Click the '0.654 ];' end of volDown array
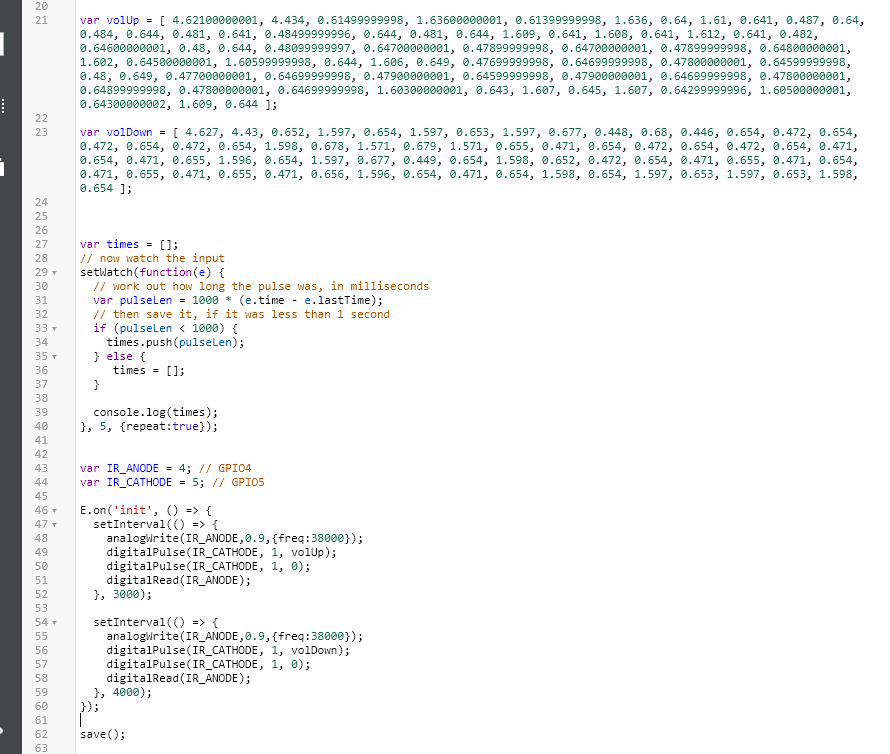Viewport: 890px width, 754px height. [x=106, y=188]
